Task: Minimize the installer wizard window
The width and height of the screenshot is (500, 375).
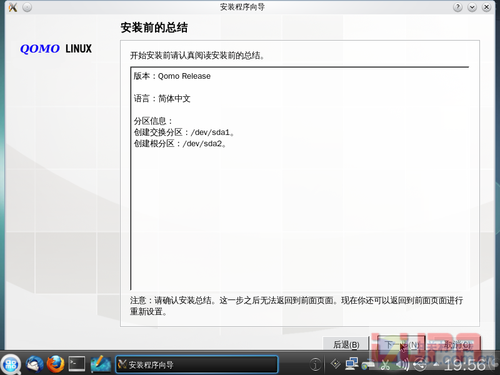Action: tap(472, 7)
